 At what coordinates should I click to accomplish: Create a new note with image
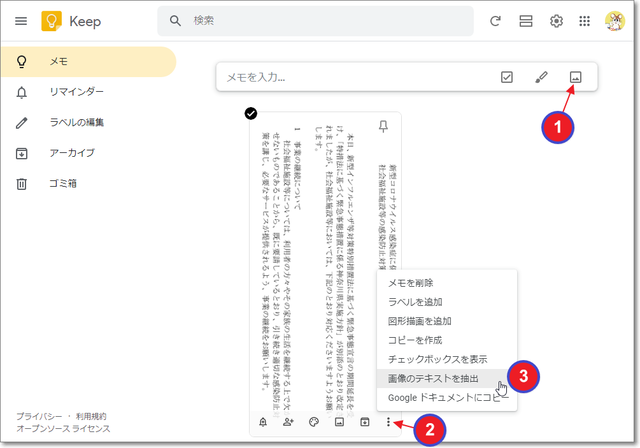click(574, 76)
